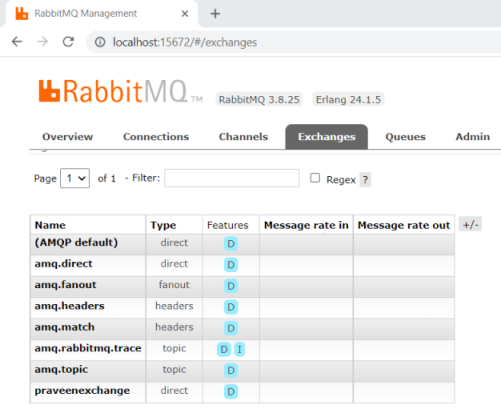Switch to the Channels tab

[x=243, y=137]
